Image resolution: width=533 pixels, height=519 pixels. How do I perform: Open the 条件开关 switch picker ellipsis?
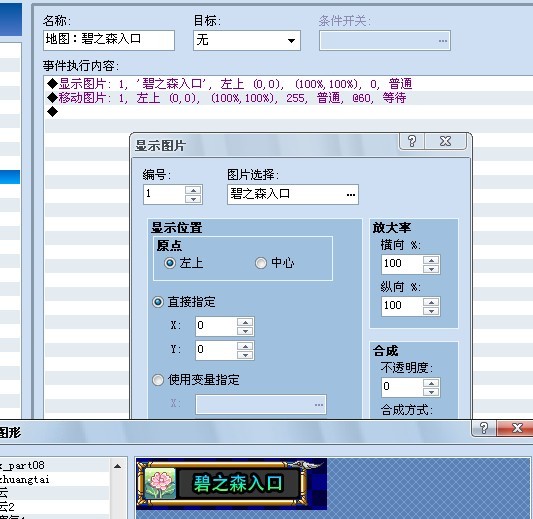click(x=443, y=41)
